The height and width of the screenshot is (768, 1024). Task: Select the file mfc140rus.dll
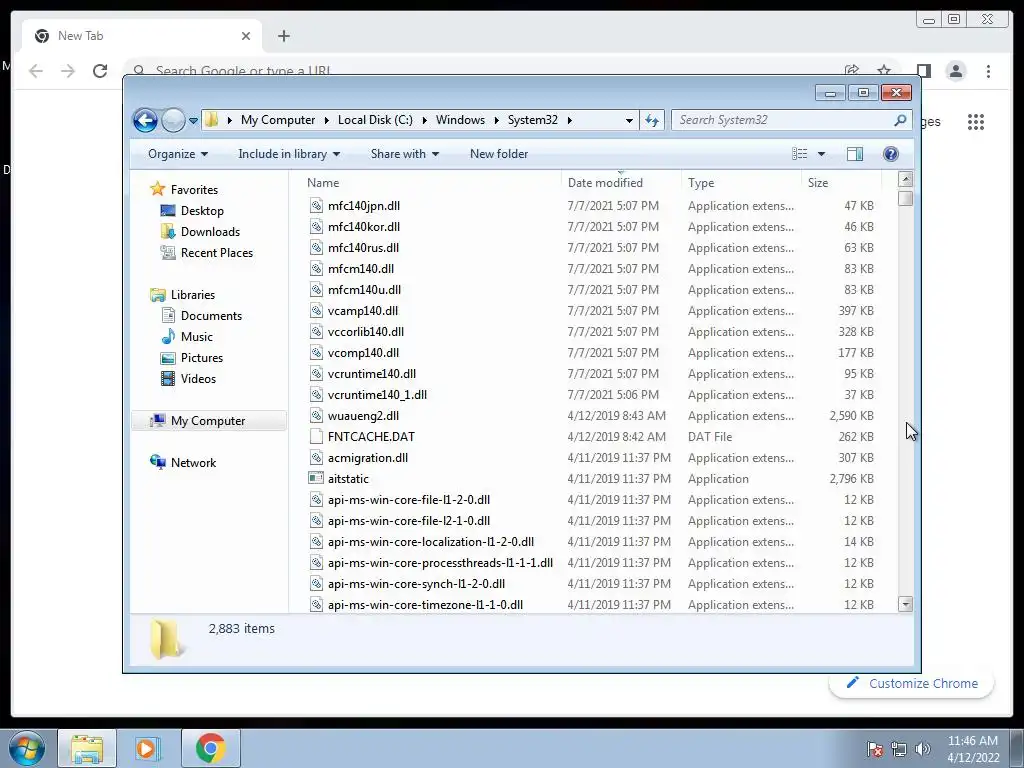363,248
